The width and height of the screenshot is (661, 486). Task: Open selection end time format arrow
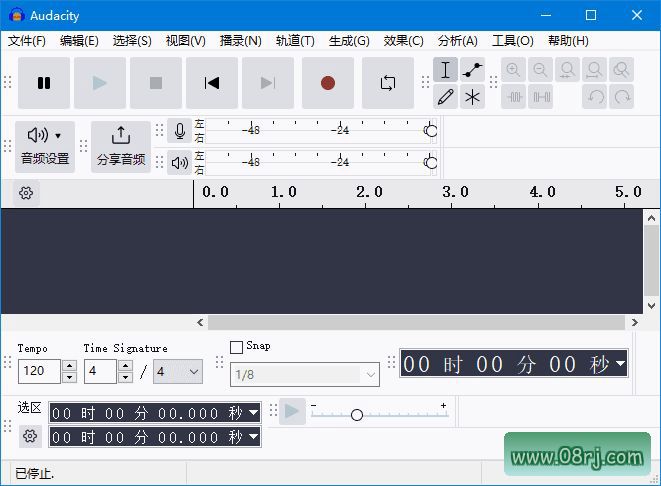(x=254, y=437)
